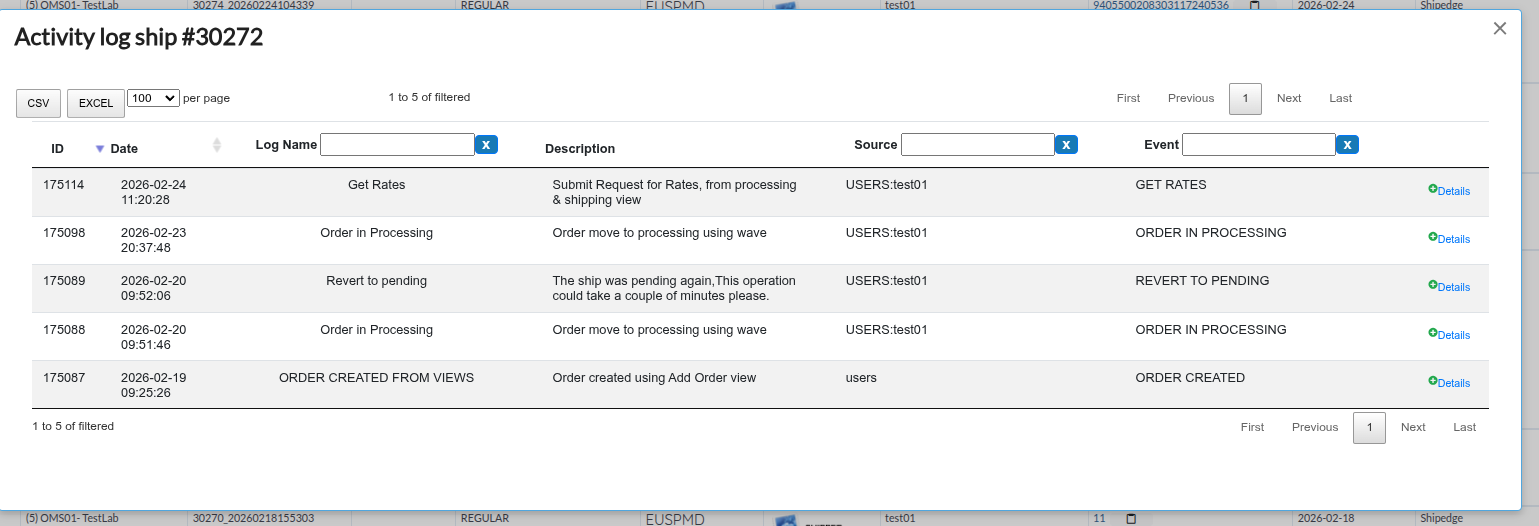Click the Get Rates log name cell

(x=376, y=184)
